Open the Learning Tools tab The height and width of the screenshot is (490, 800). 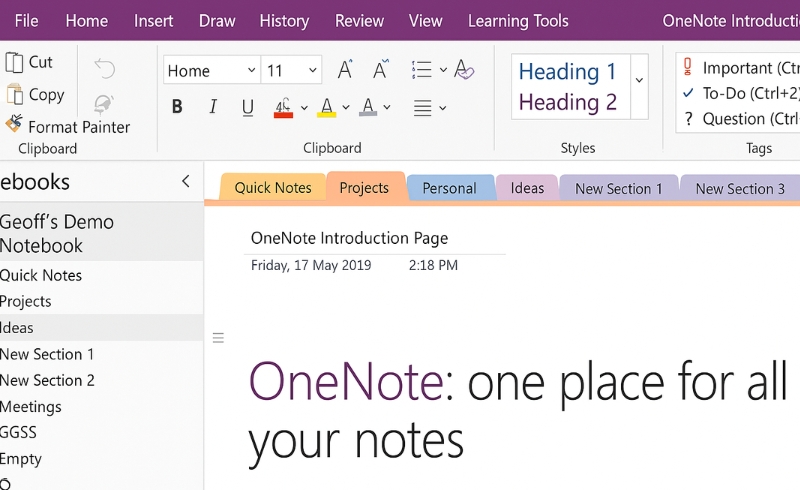coord(518,21)
